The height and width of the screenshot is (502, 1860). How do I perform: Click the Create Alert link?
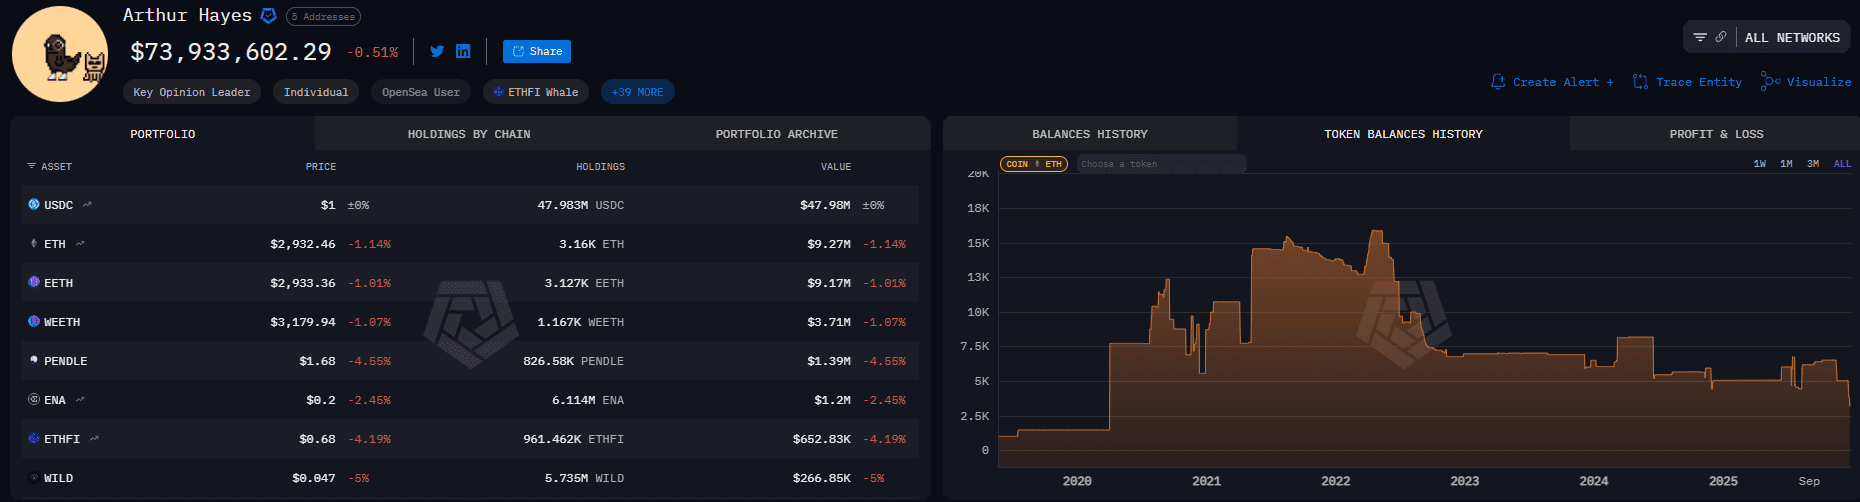[x=1552, y=82]
